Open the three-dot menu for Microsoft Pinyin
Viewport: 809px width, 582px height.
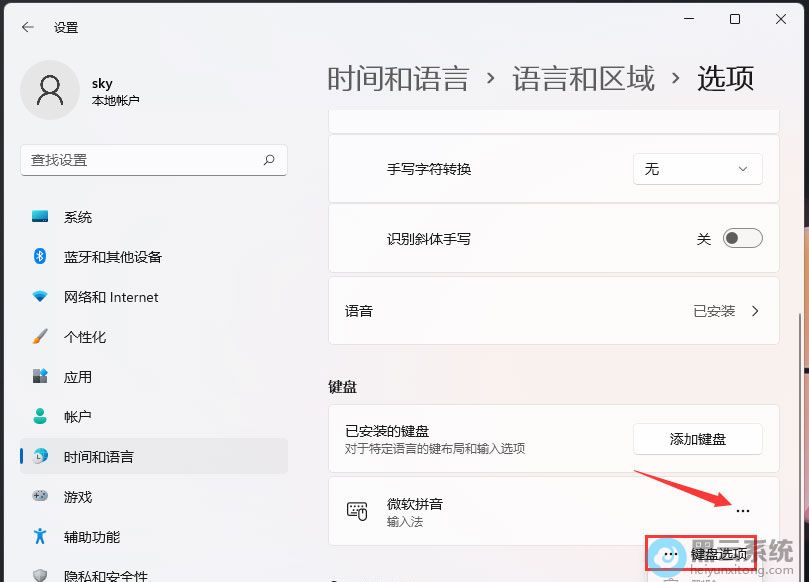point(742,511)
